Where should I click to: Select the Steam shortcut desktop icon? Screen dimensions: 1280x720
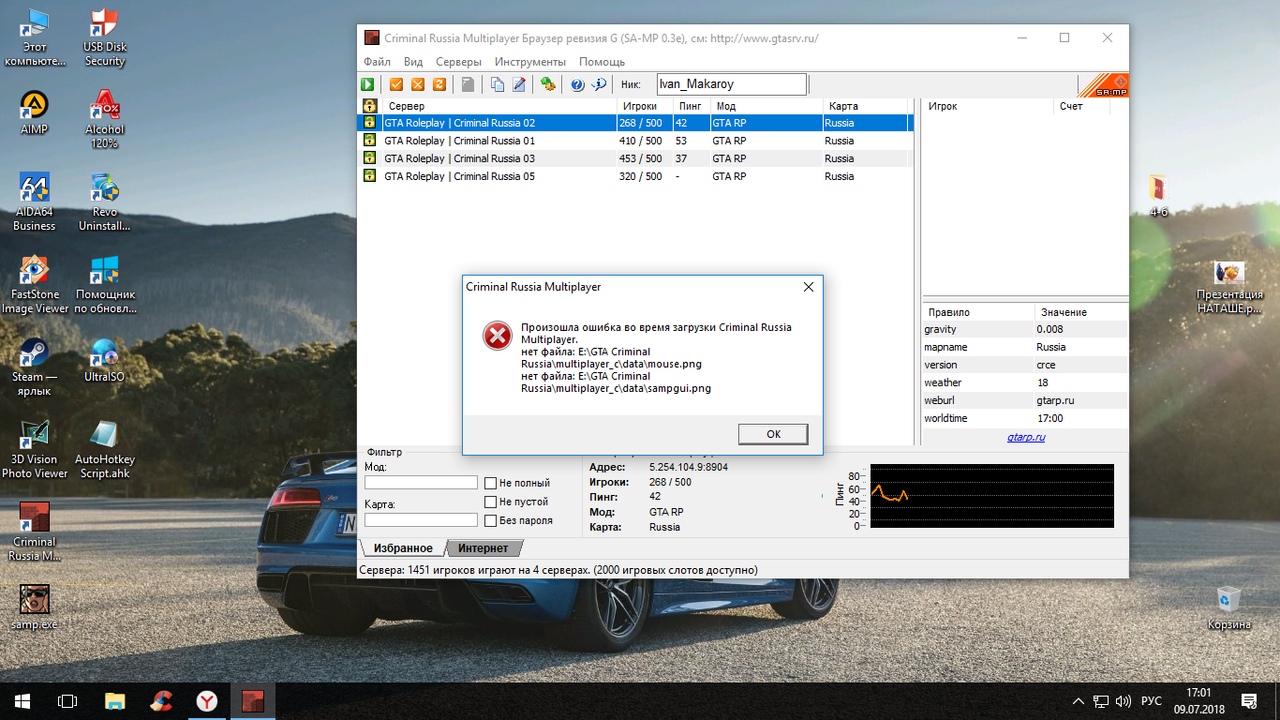point(35,367)
